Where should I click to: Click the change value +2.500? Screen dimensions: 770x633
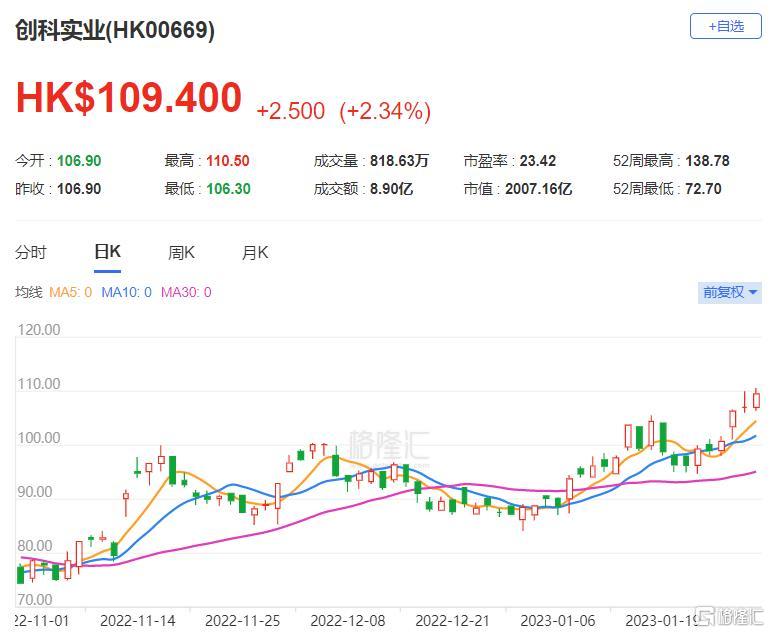click(290, 111)
